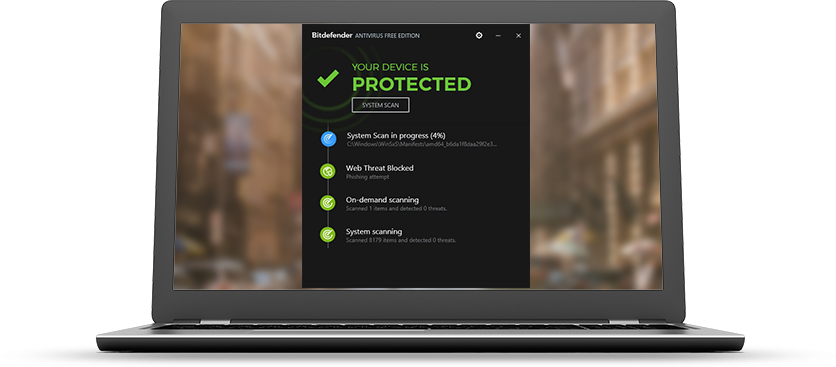Click the SYSTEM SCAN button
This screenshot has height=367, width=836.
click(380, 105)
